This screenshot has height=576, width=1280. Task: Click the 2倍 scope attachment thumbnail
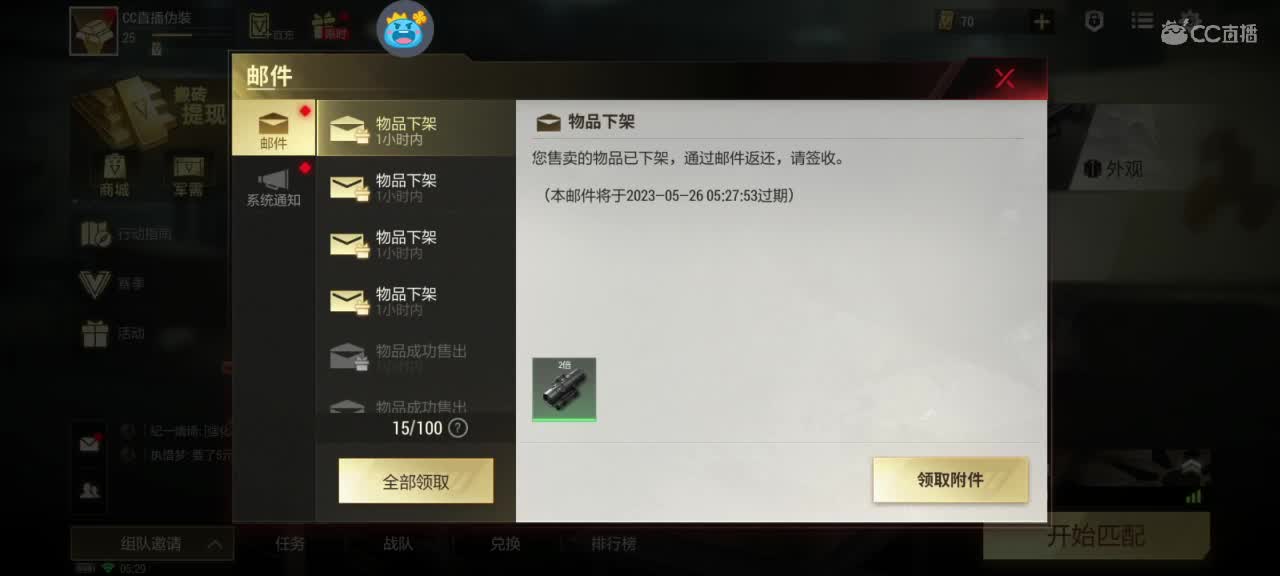[564, 389]
